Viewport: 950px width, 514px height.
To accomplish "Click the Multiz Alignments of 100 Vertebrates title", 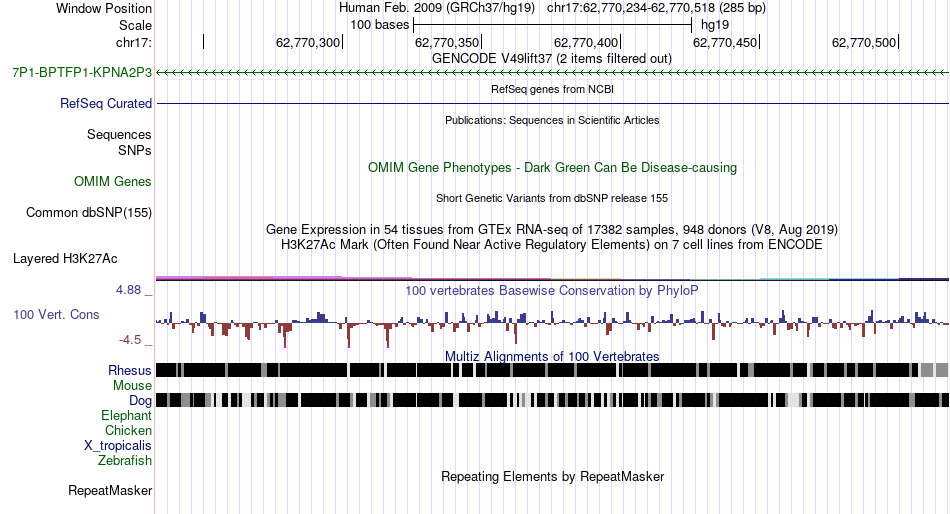I will tap(552, 356).
